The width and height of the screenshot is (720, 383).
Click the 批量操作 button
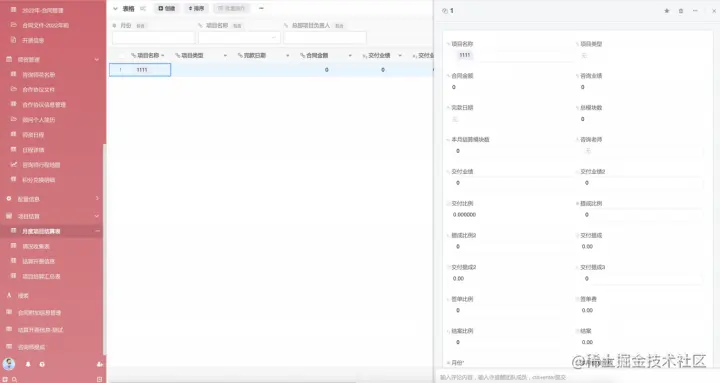click(x=231, y=8)
